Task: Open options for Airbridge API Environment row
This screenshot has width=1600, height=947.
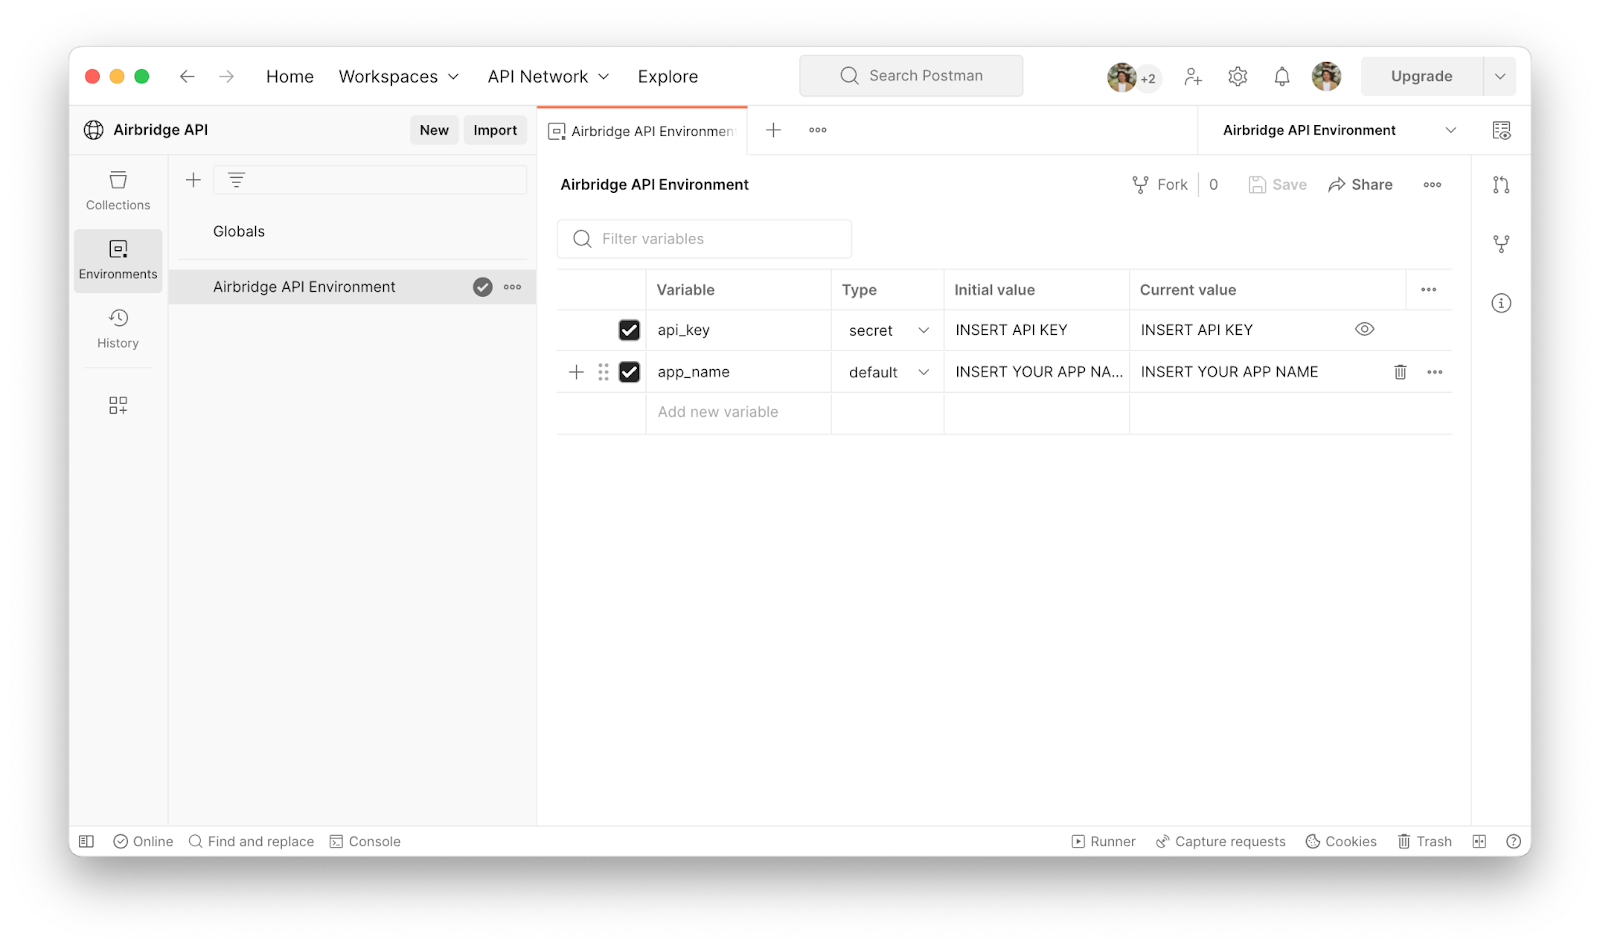Action: [513, 287]
